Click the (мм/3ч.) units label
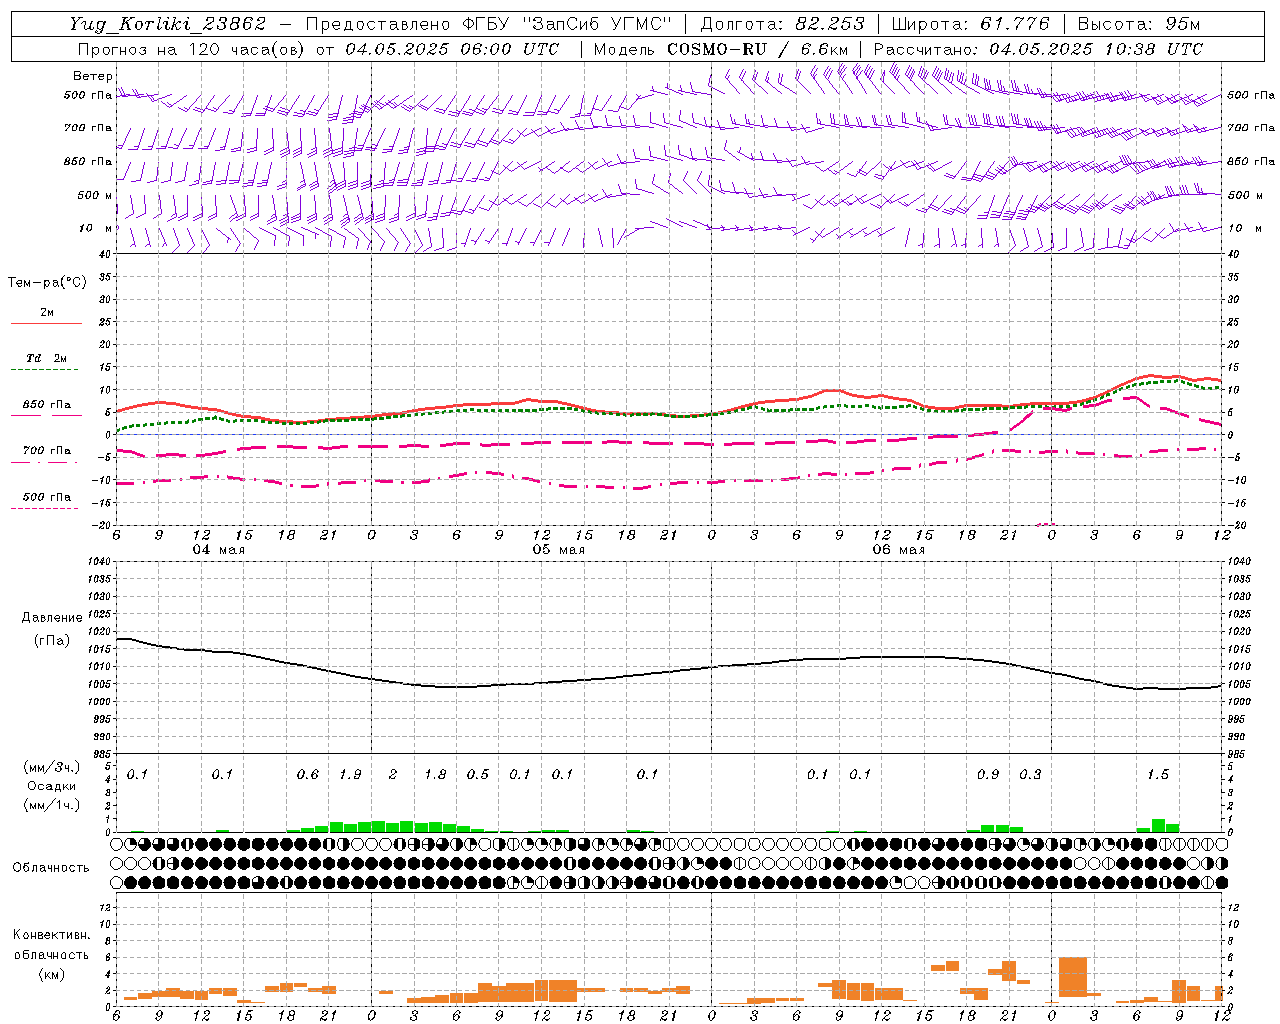Image resolution: width=1280 pixels, height=1024 pixels. [x=52, y=767]
